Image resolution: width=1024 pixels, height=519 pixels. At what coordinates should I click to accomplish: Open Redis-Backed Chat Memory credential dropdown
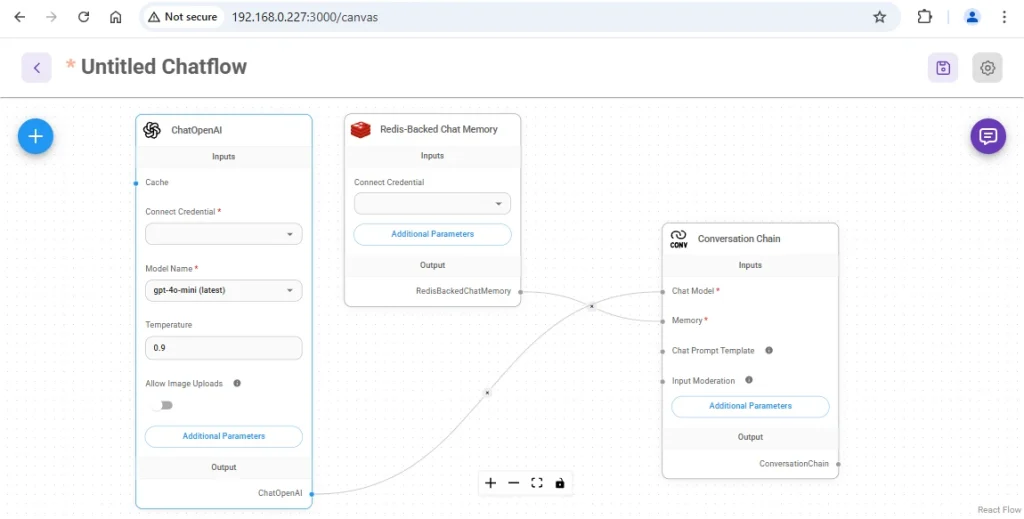(432, 204)
